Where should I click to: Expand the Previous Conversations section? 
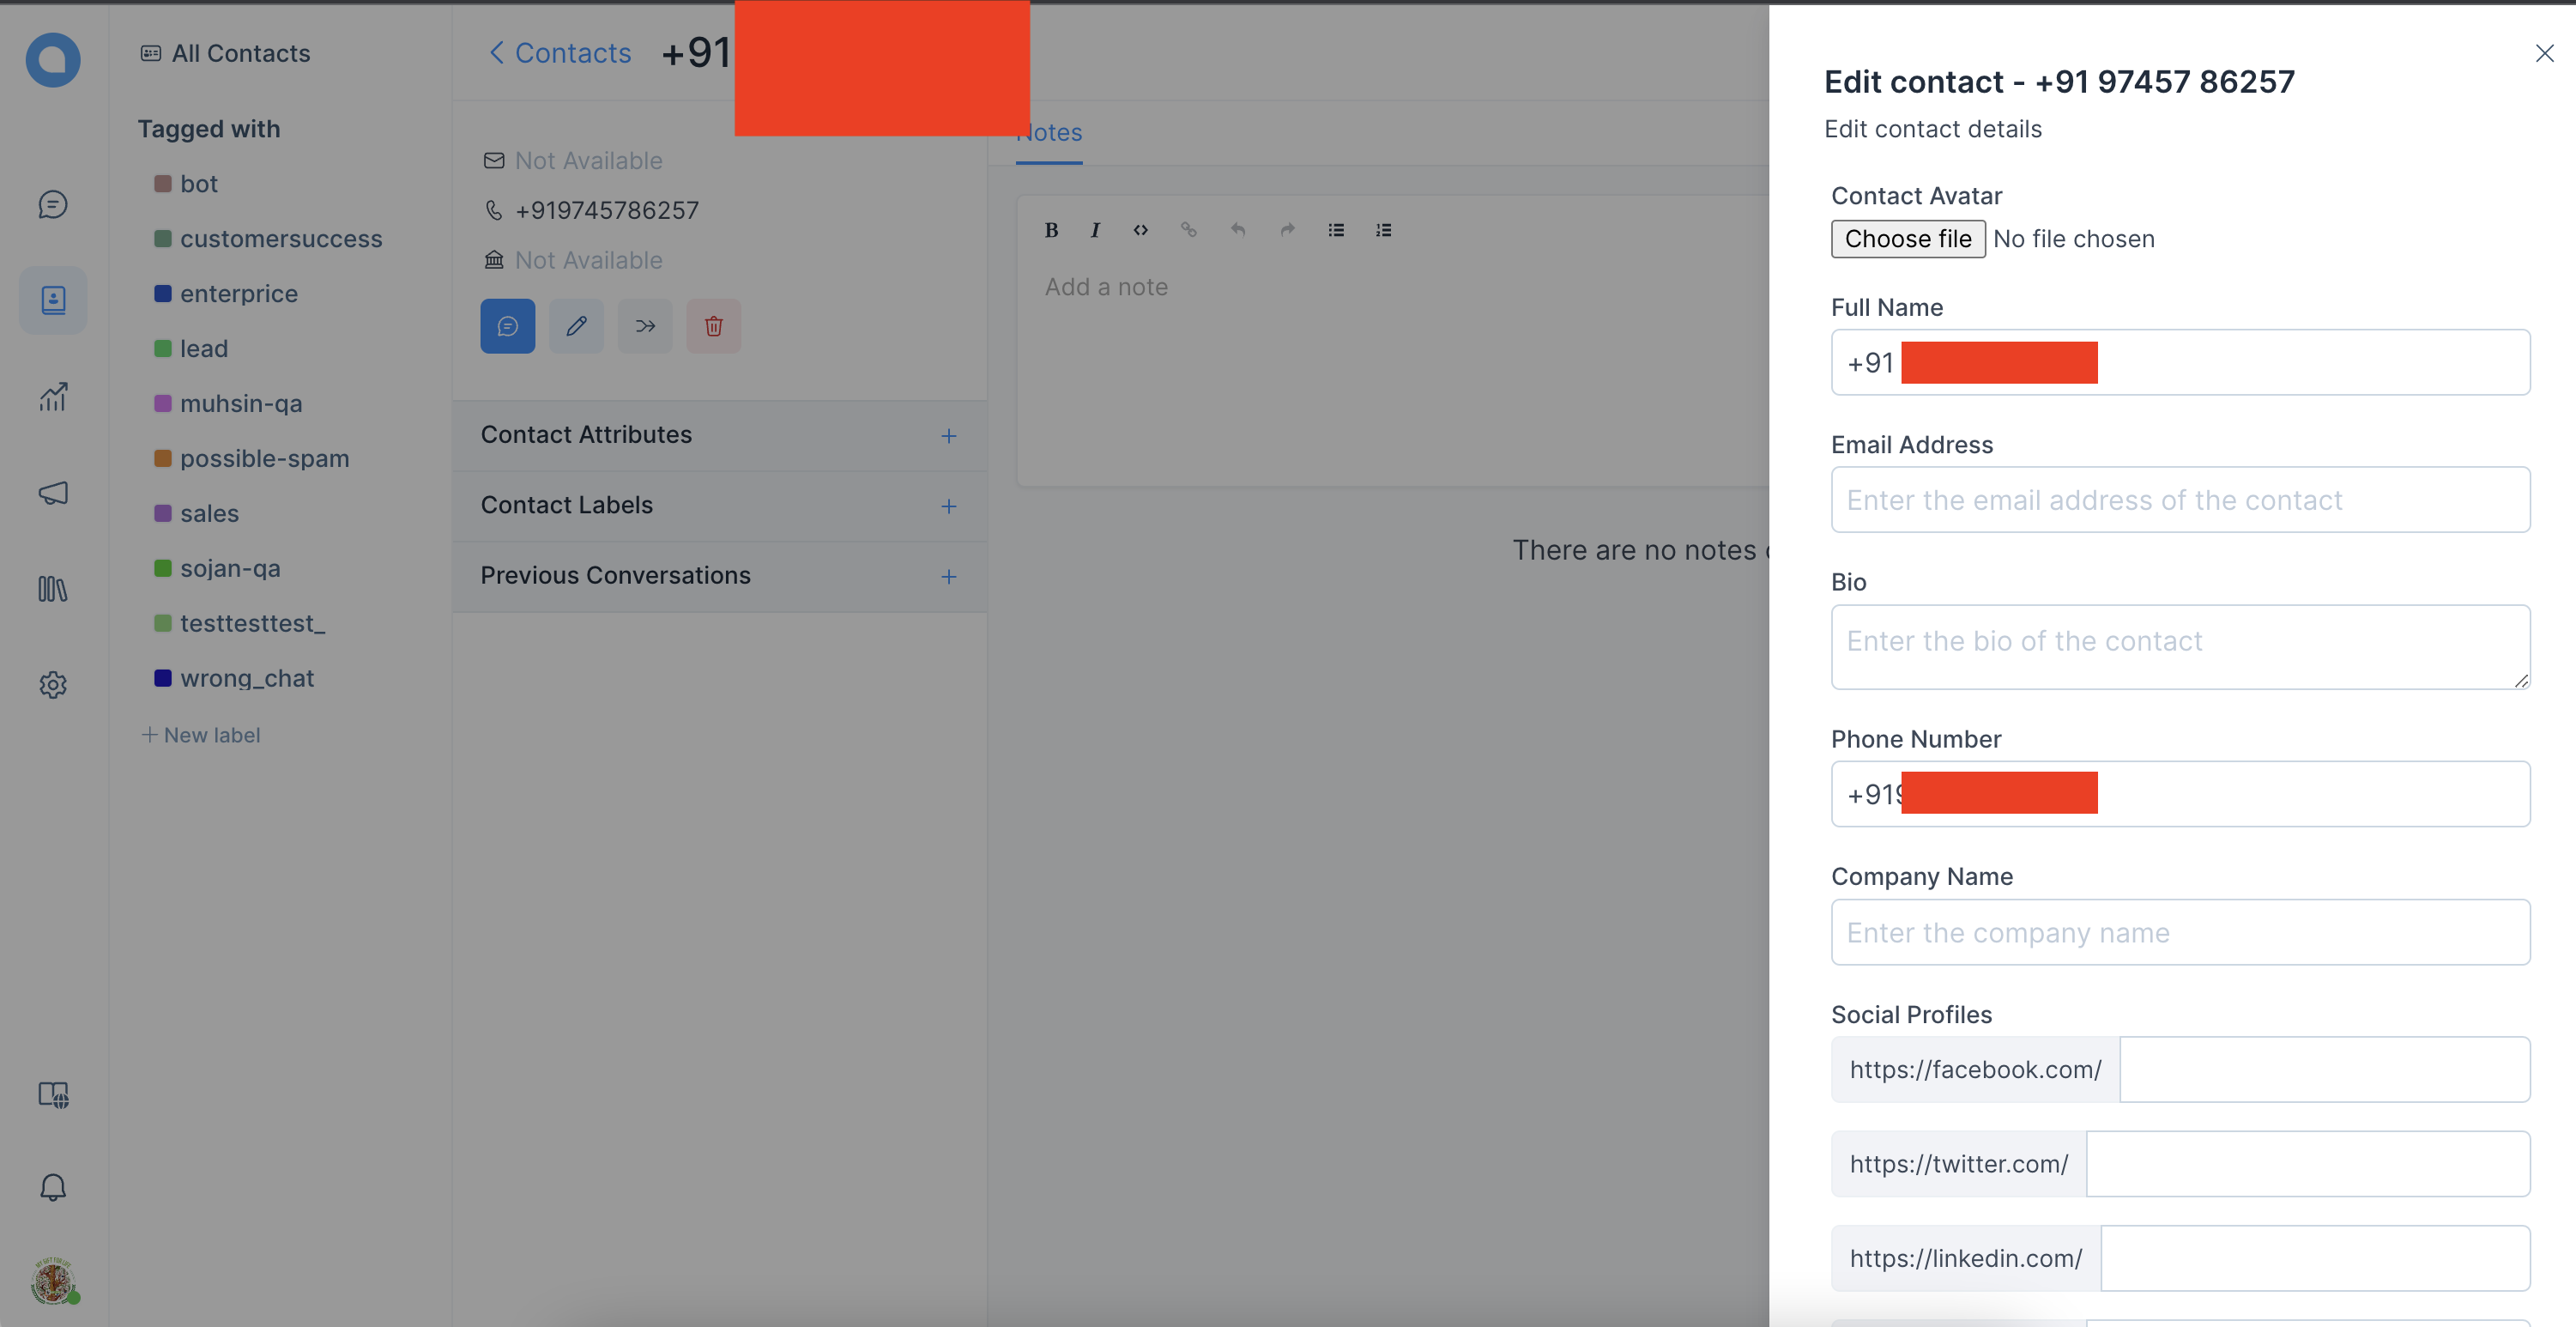[948, 576]
